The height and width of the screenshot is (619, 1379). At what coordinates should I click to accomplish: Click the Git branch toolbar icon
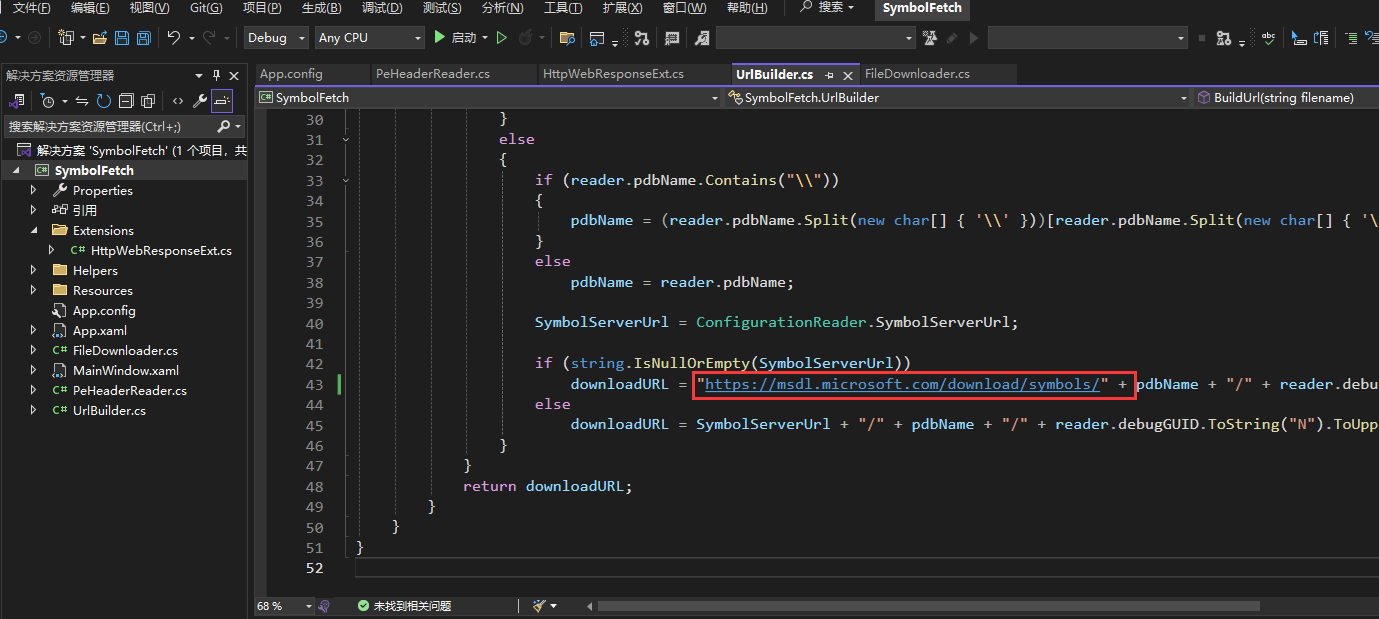pyautogui.click(x=642, y=38)
